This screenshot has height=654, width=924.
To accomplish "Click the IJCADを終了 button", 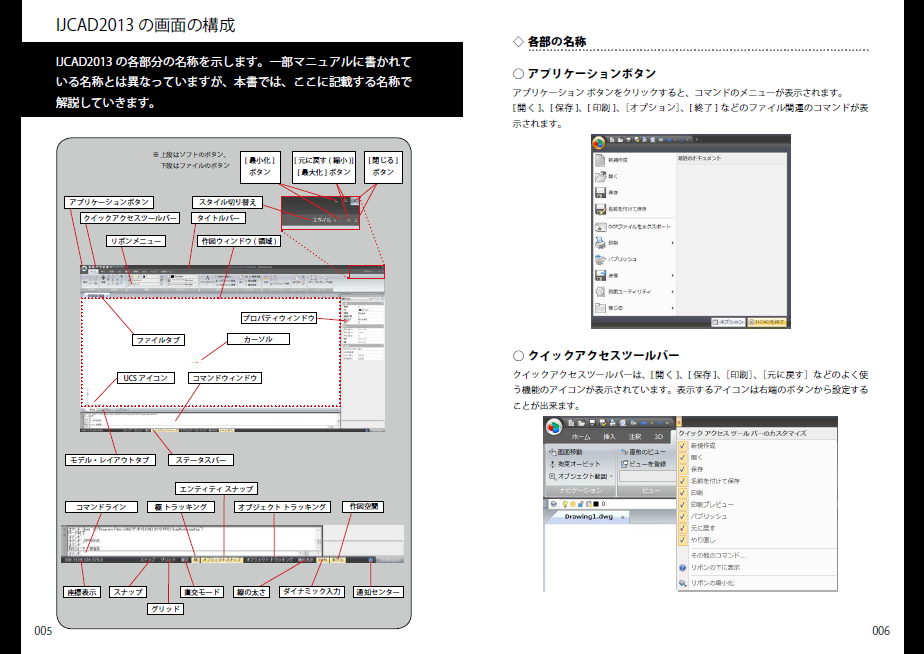I will point(767,322).
